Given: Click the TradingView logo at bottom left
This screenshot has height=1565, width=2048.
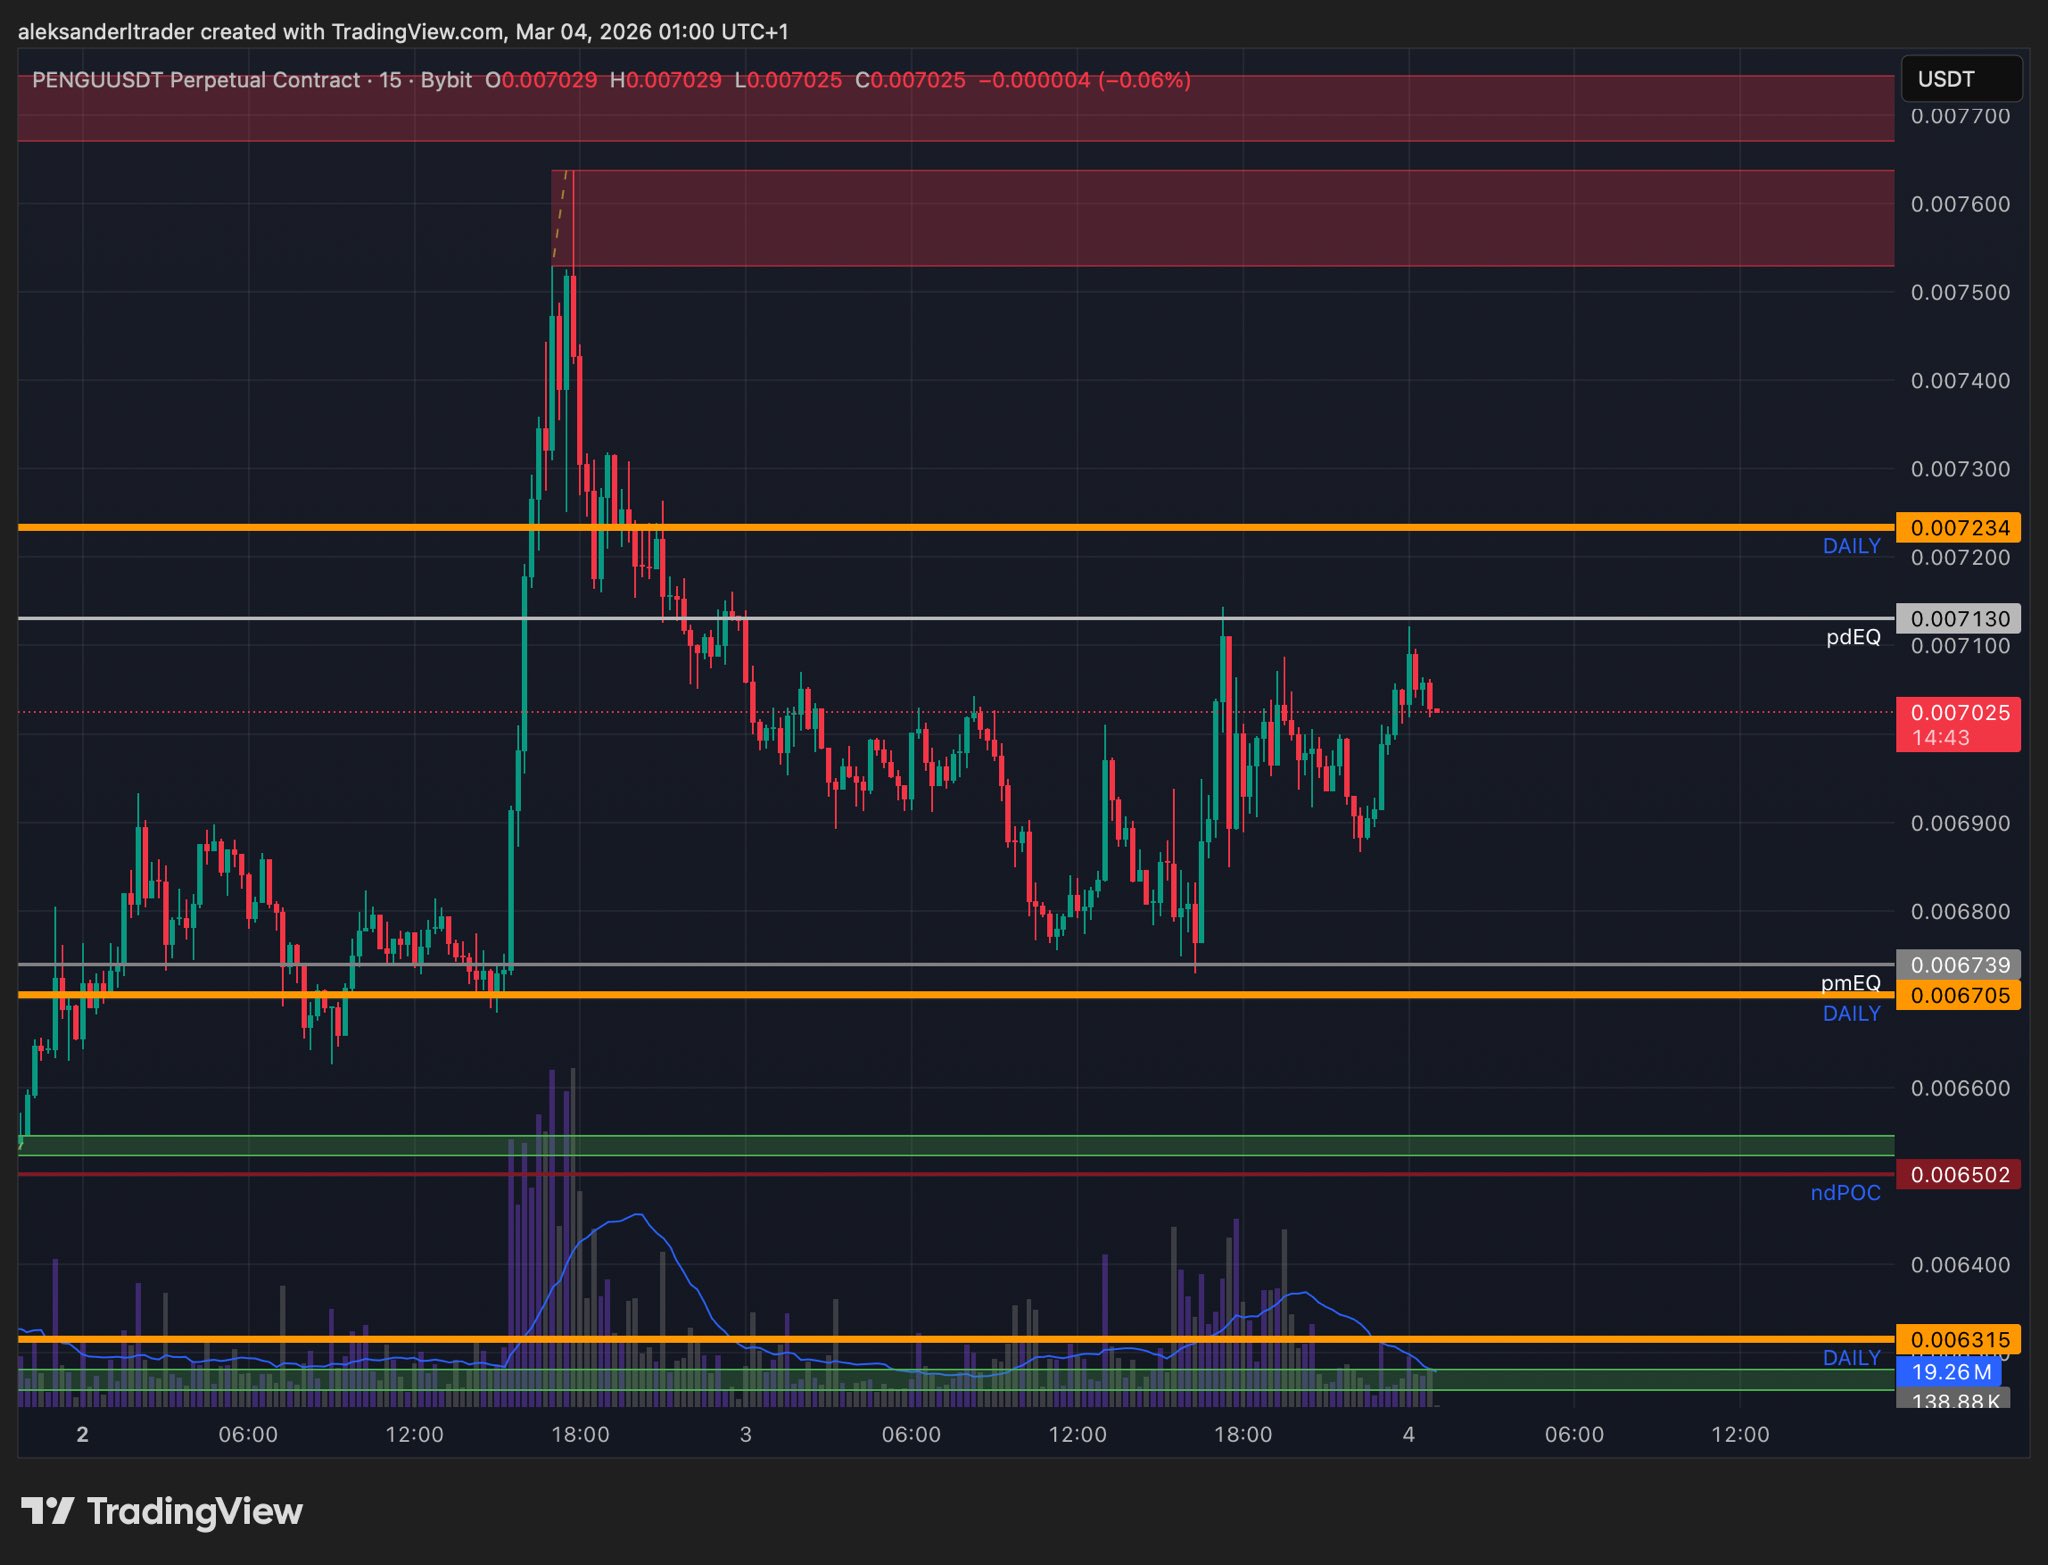Looking at the screenshot, I should click(x=162, y=1511).
